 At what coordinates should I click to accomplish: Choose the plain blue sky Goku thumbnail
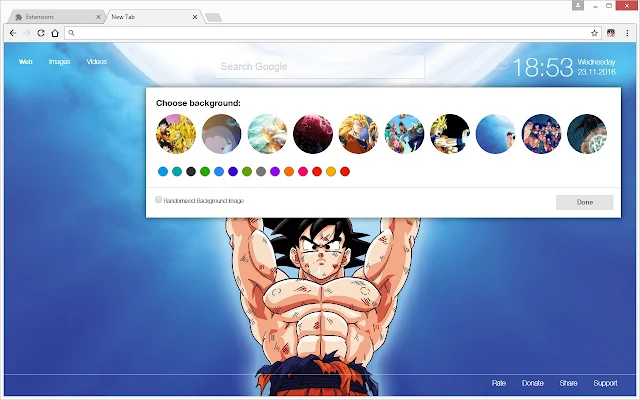pos(496,134)
